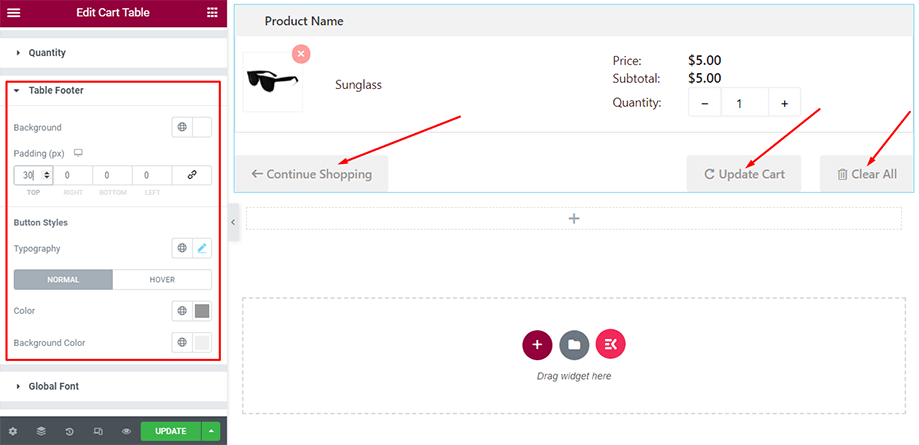Toggle Preview Changes eye icon
Viewport: 919px width, 445px height.
tap(127, 431)
